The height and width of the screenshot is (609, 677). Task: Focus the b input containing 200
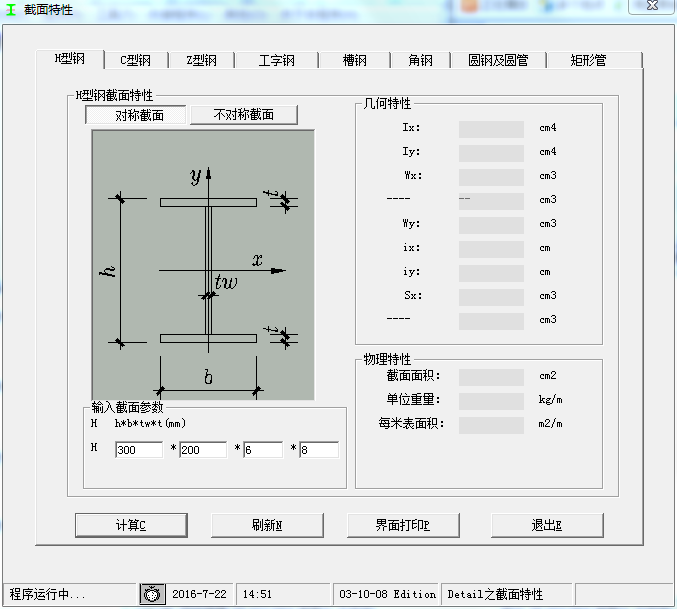[203, 450]
